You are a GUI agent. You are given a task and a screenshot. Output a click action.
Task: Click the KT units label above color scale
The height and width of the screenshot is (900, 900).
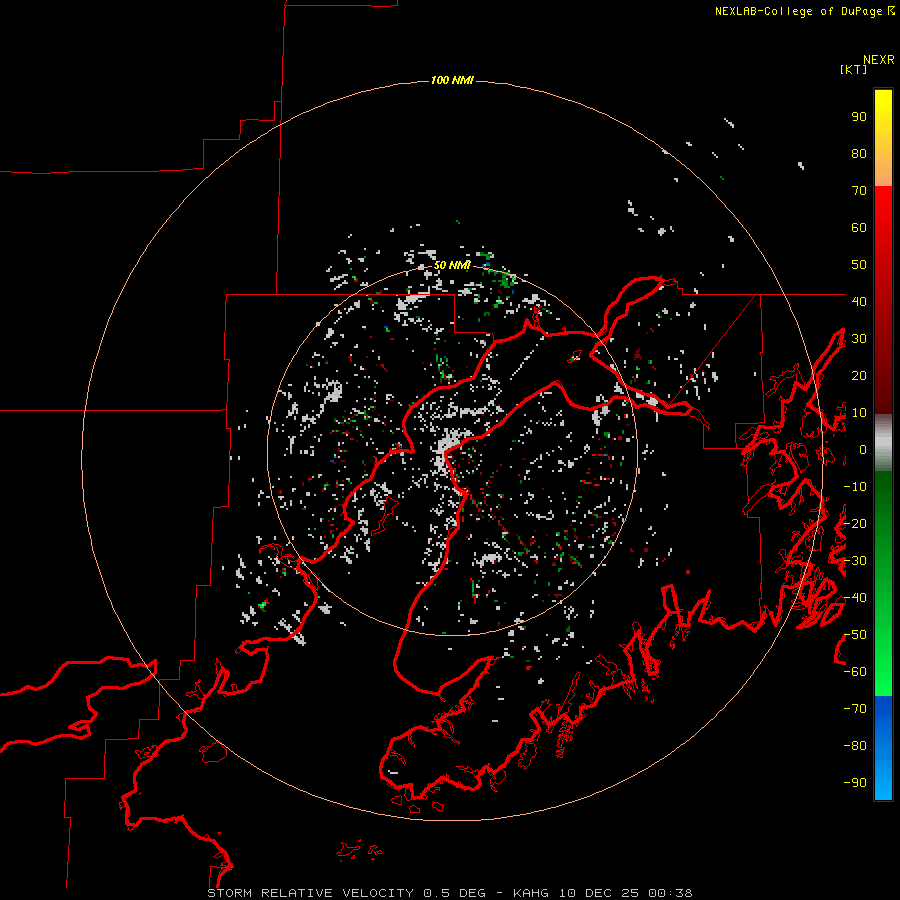(853, 69)
